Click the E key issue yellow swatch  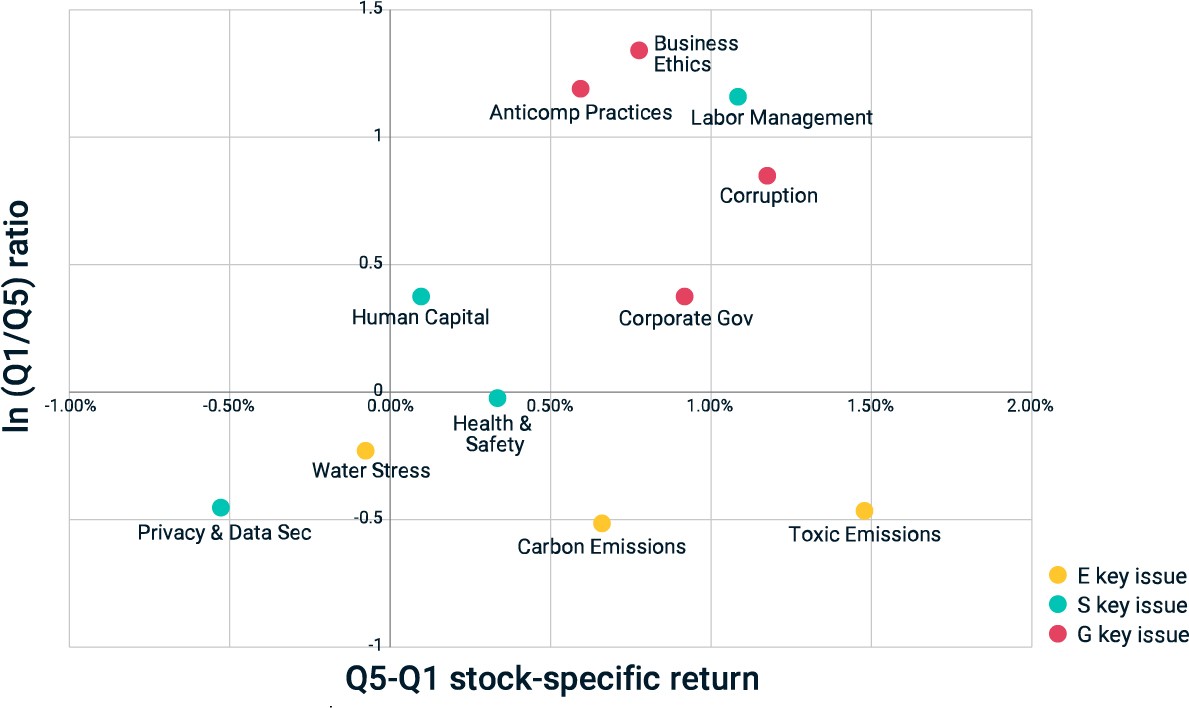click(1058, 575)
